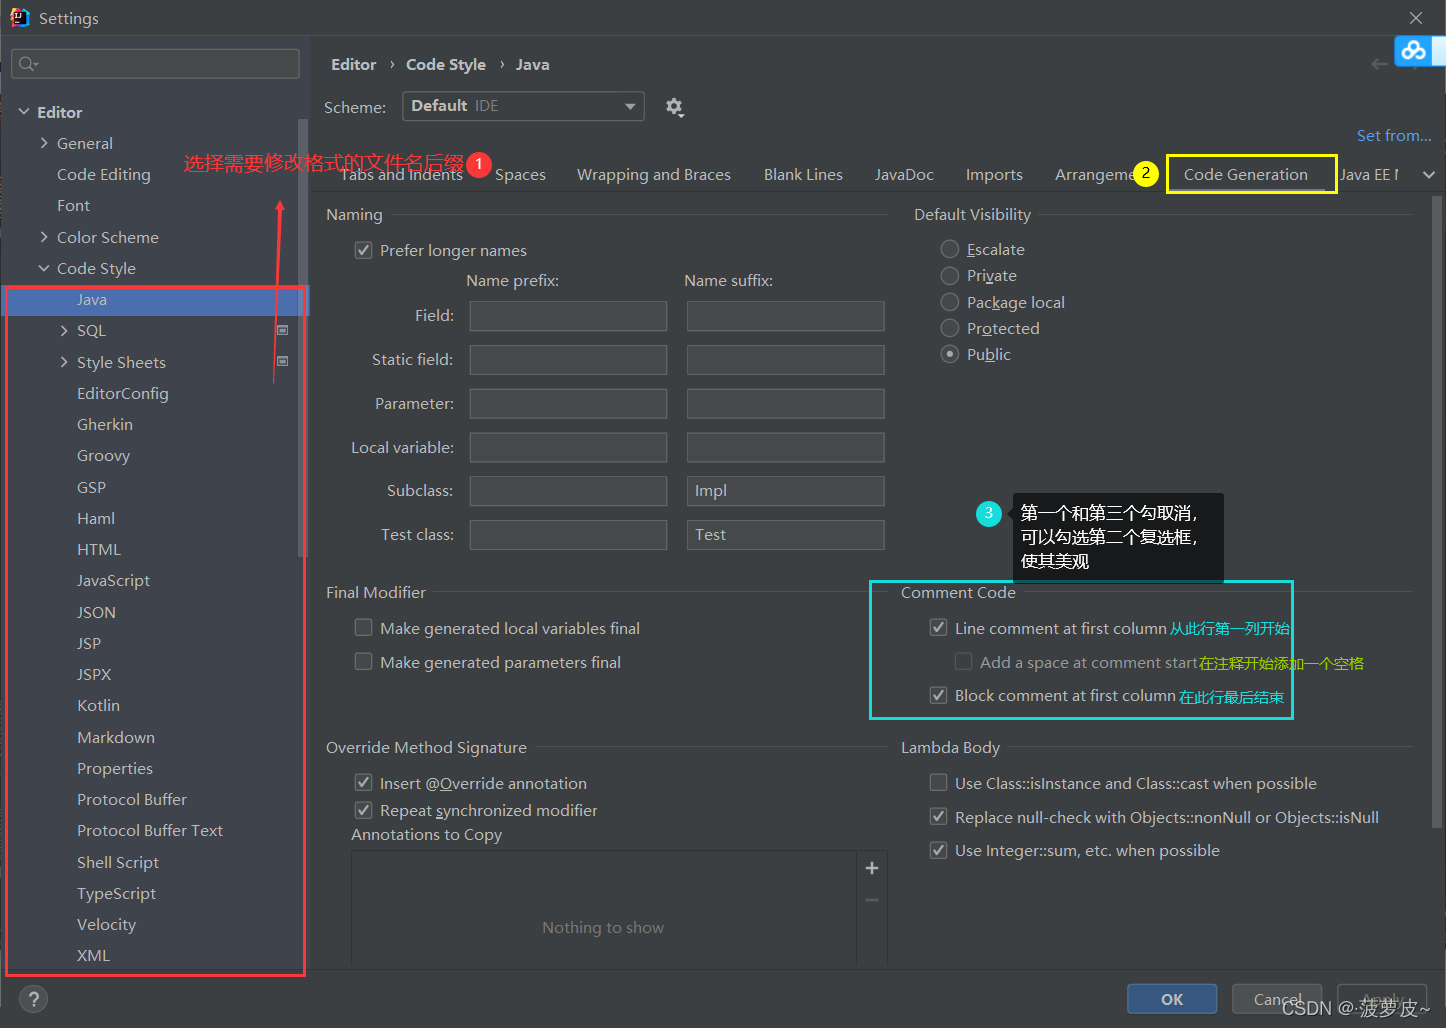
Task: Toggle Use Integer::sum when possible
Action: pyautogui.click(x=938, y=850)
